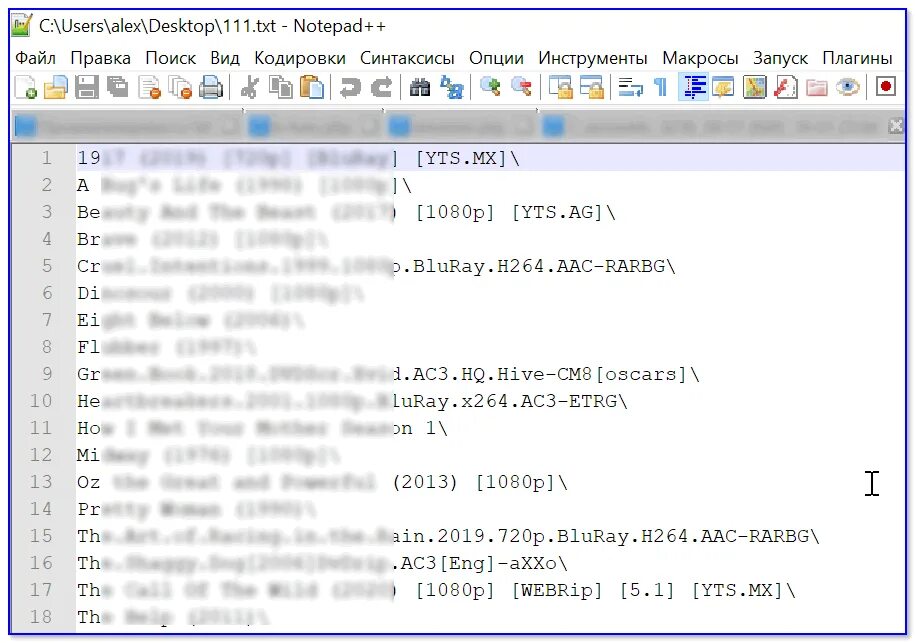Viewport: 915px width, 643px height.
Task: Open the Опции menu
Action: tap(496, 58)
